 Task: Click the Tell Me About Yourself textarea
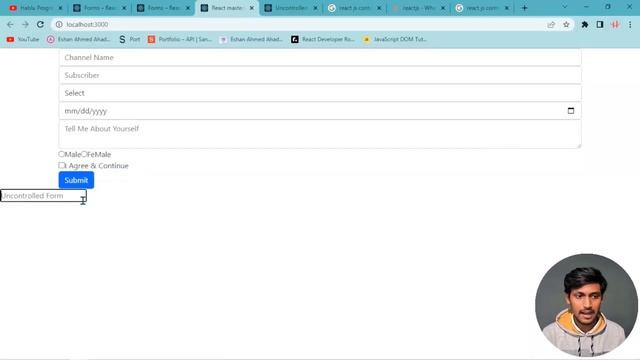320,134
